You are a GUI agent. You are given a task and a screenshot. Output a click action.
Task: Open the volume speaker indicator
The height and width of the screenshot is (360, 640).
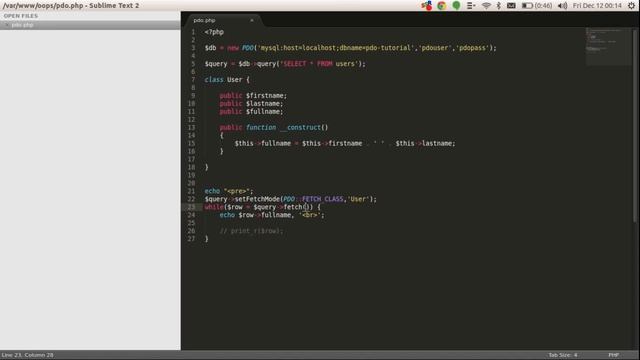coord(562,6)
